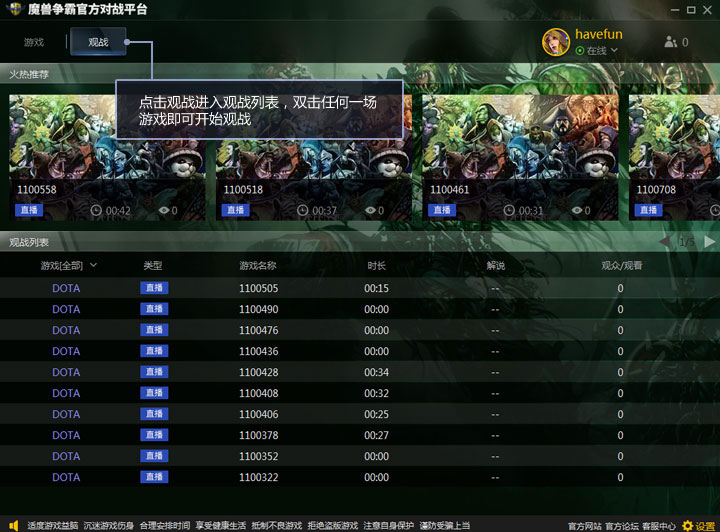Open the 官方网站 link
Image resolution: width=720 pixels, height=532 pixels.
coord(584,526)
